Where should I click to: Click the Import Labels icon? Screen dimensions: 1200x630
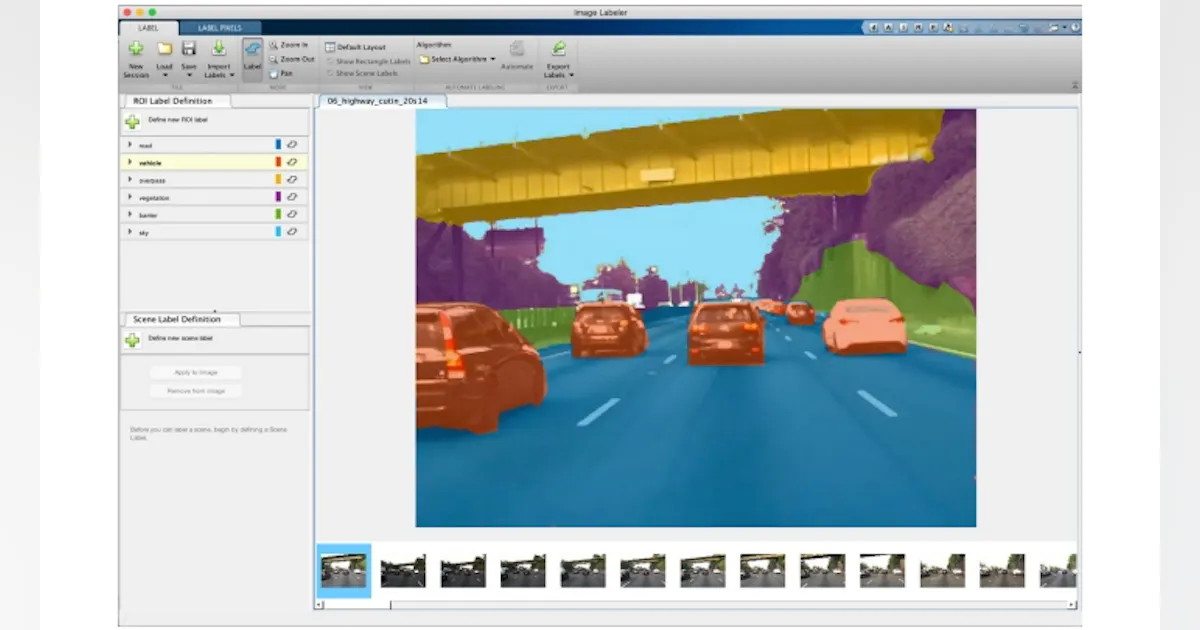pyautogui.click(x=218, y=48)
